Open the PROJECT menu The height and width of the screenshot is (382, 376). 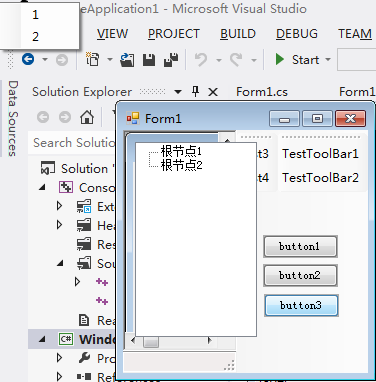point(174,34)
